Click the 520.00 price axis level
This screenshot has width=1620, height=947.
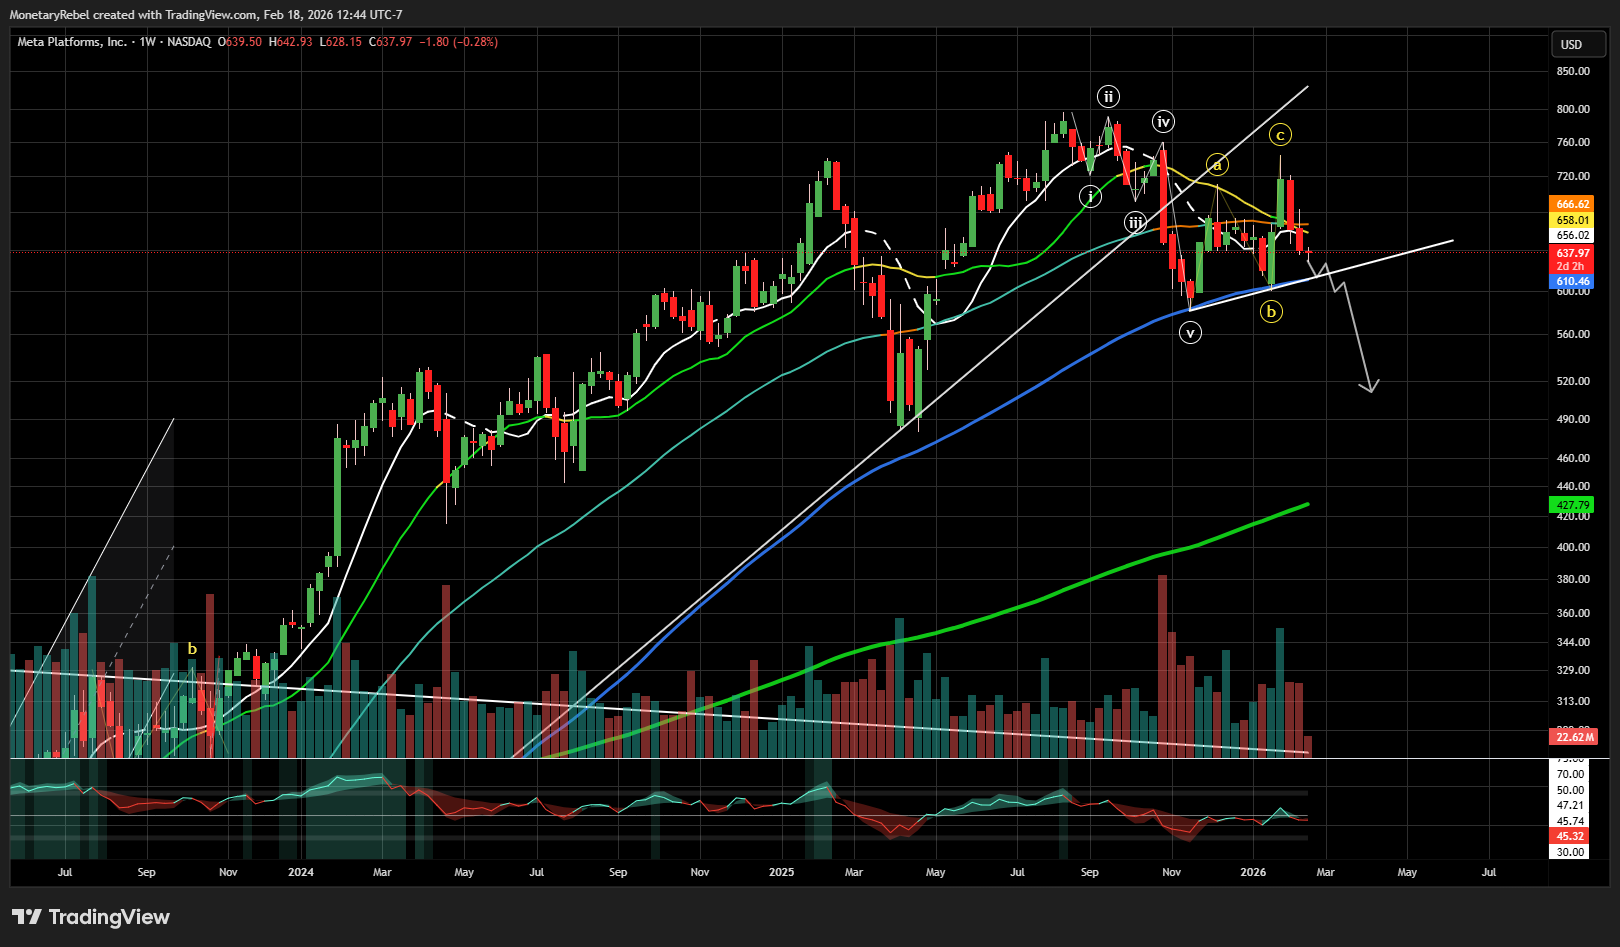pos(1573,381)
